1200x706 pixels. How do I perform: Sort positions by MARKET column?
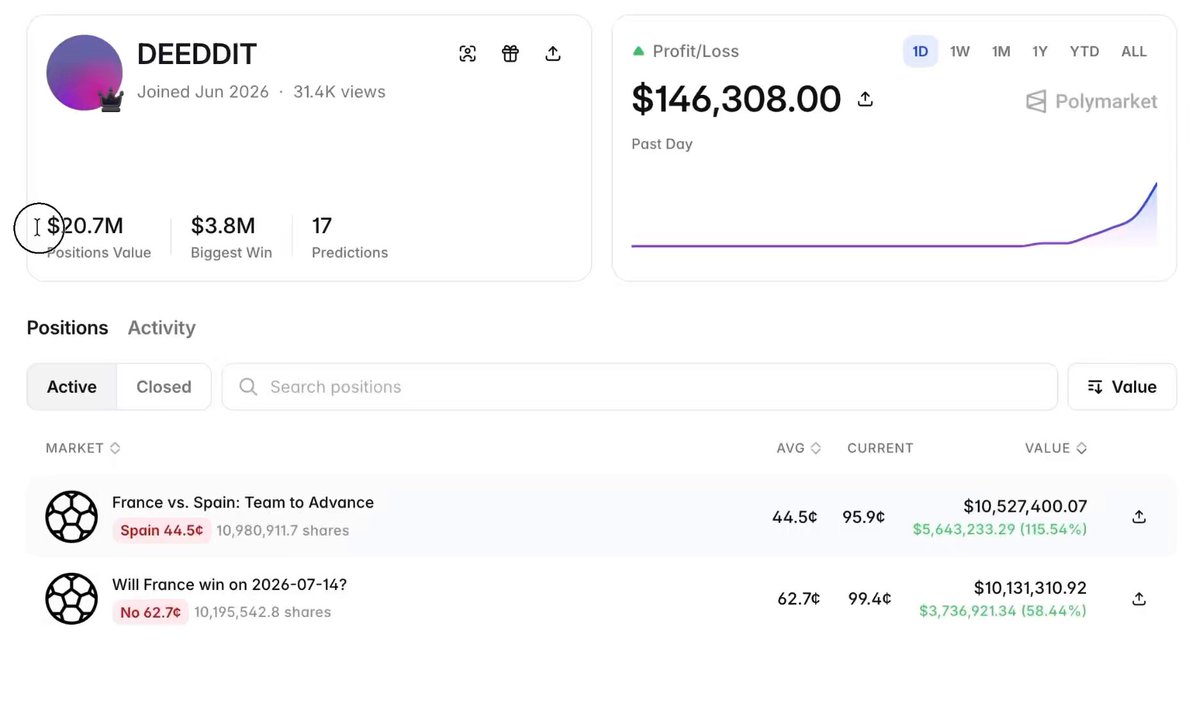83,448
